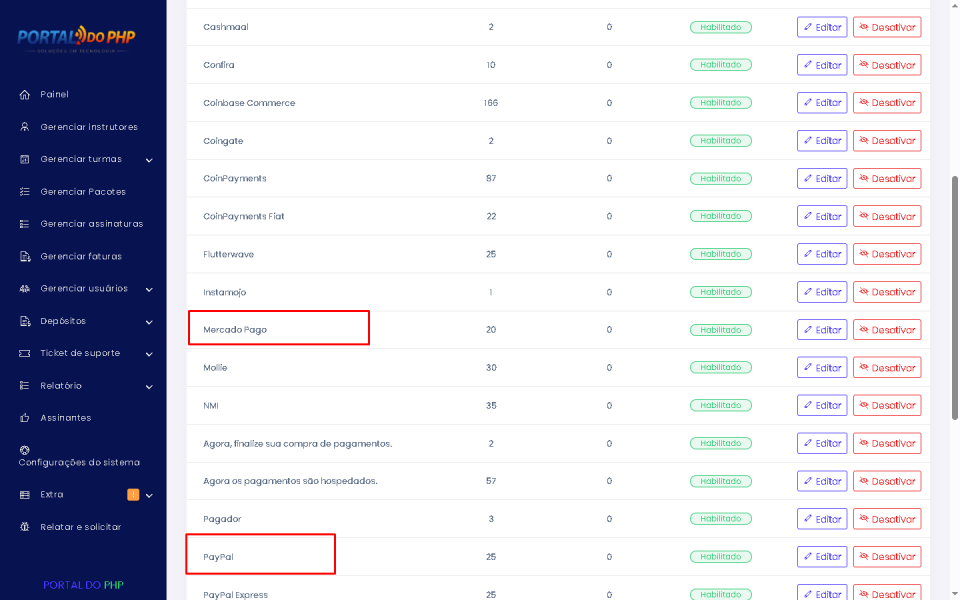The height and width of the screenshot is (600, 960).
Task: Click the PayPal gateway name
Action: (219, 557)
